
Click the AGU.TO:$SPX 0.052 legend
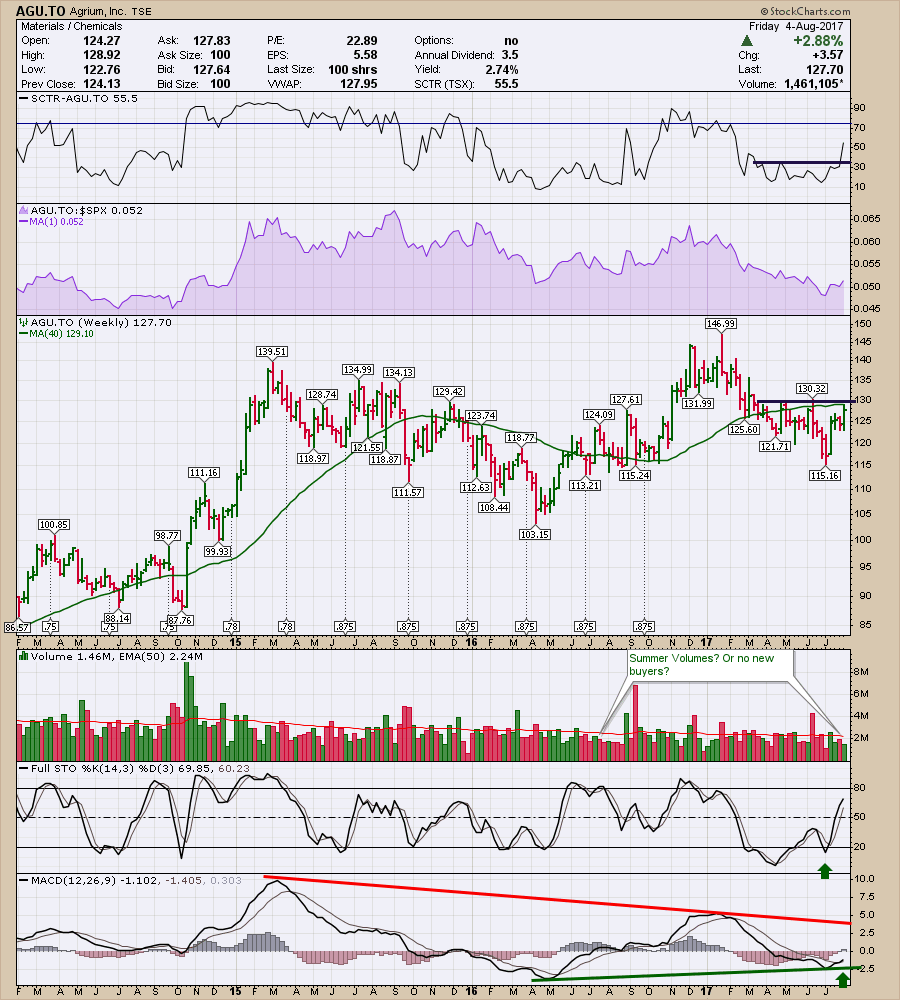[81, 210]
